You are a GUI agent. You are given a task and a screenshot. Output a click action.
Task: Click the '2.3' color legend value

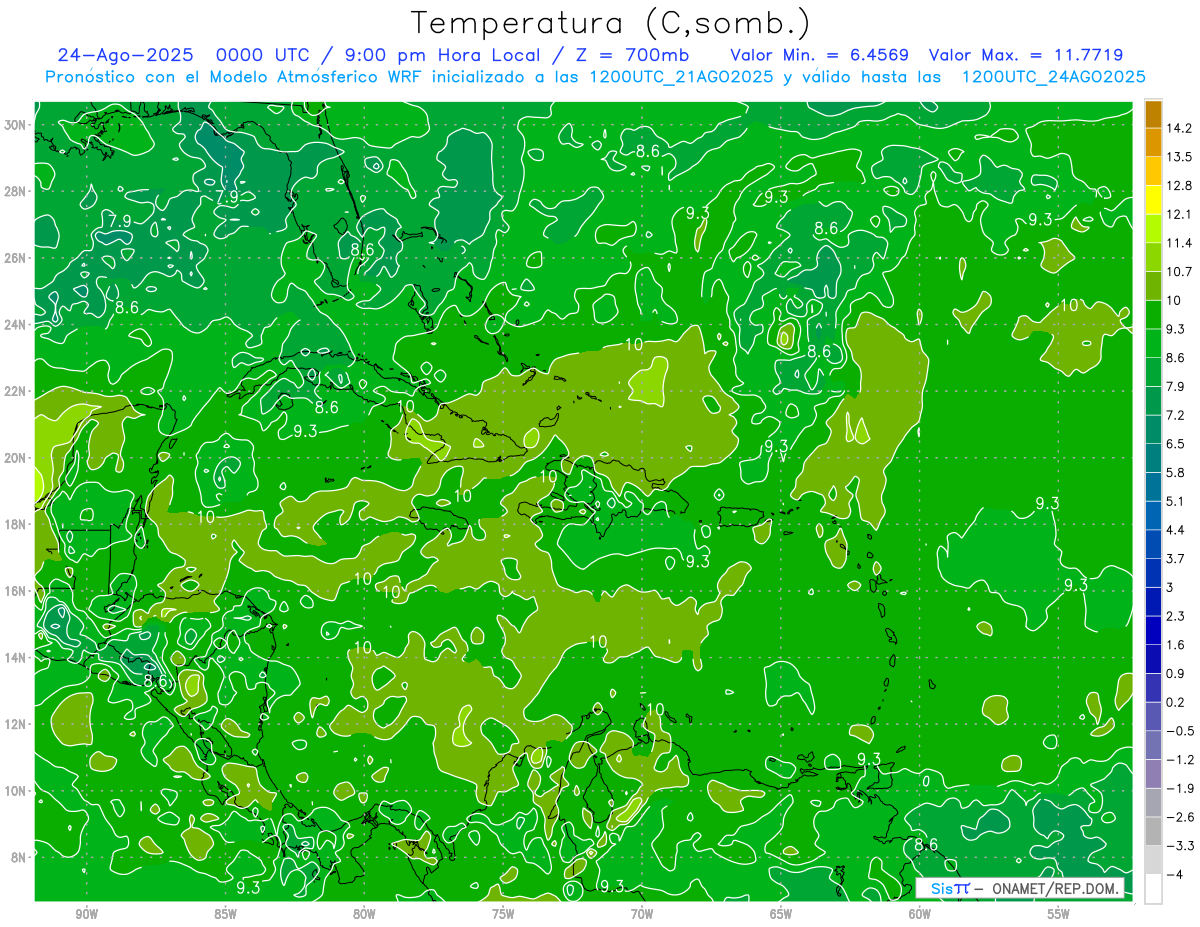(1176, 616)
